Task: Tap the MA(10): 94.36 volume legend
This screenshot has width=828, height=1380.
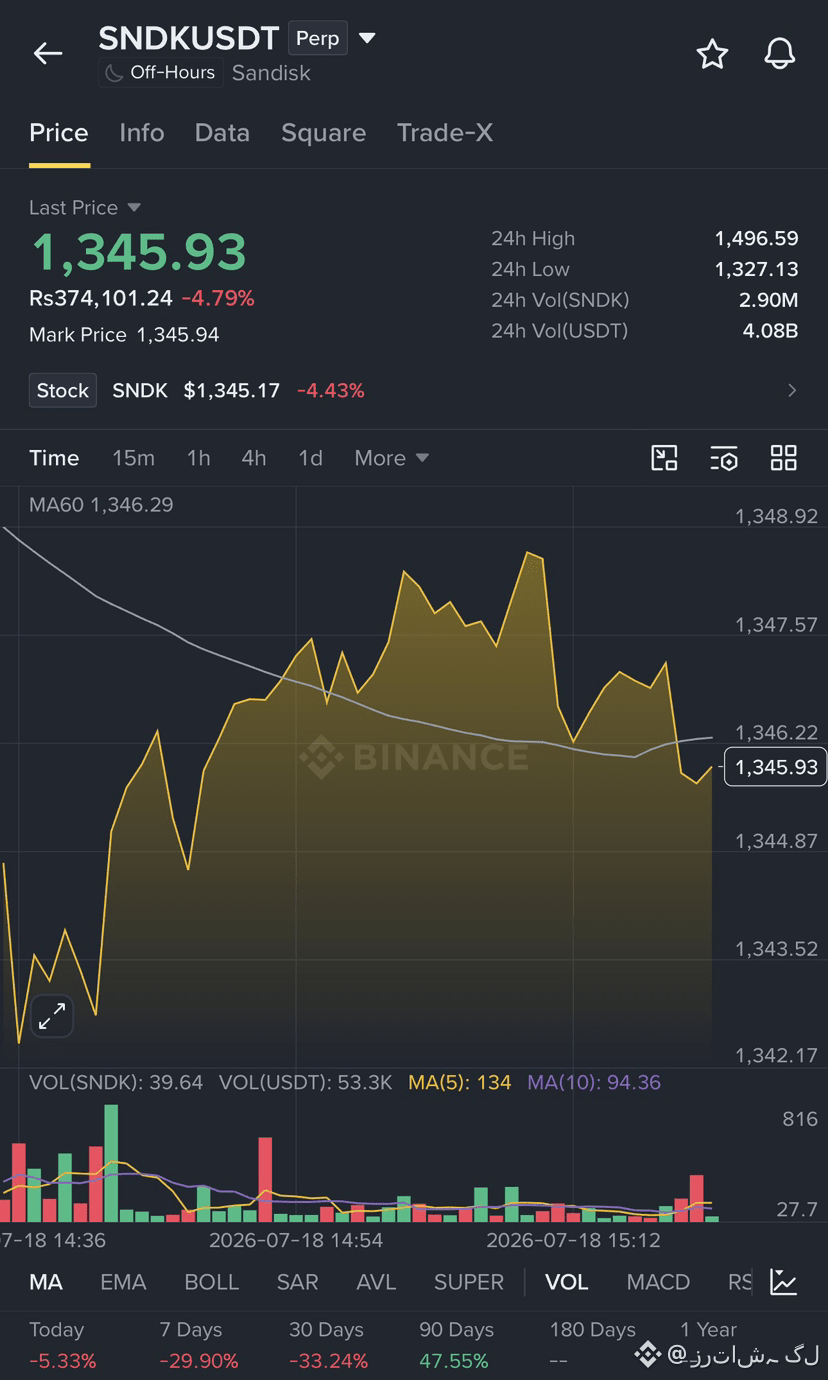Action: tap(594, 1082)
